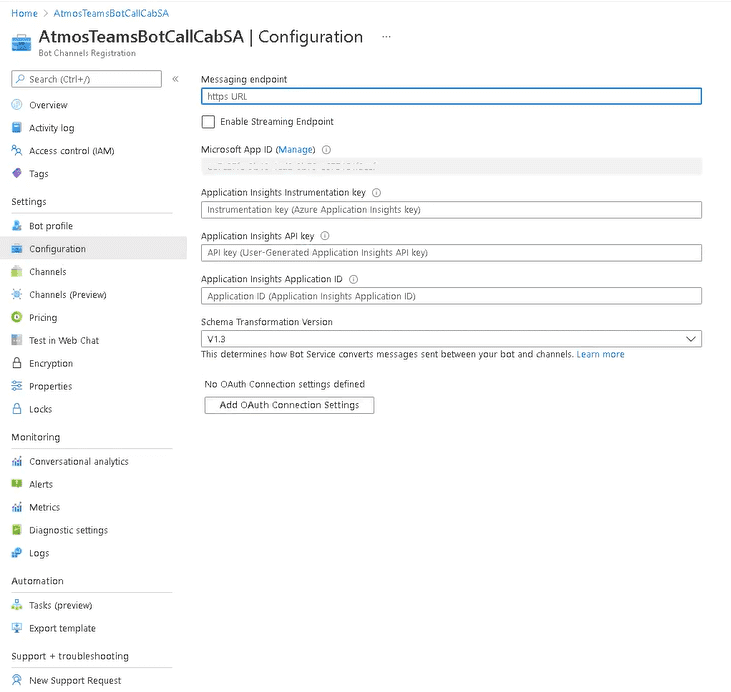Focus the Application Insights Instrumentation key field
This screenshot has height=692, width=731.
coord(451,210)
